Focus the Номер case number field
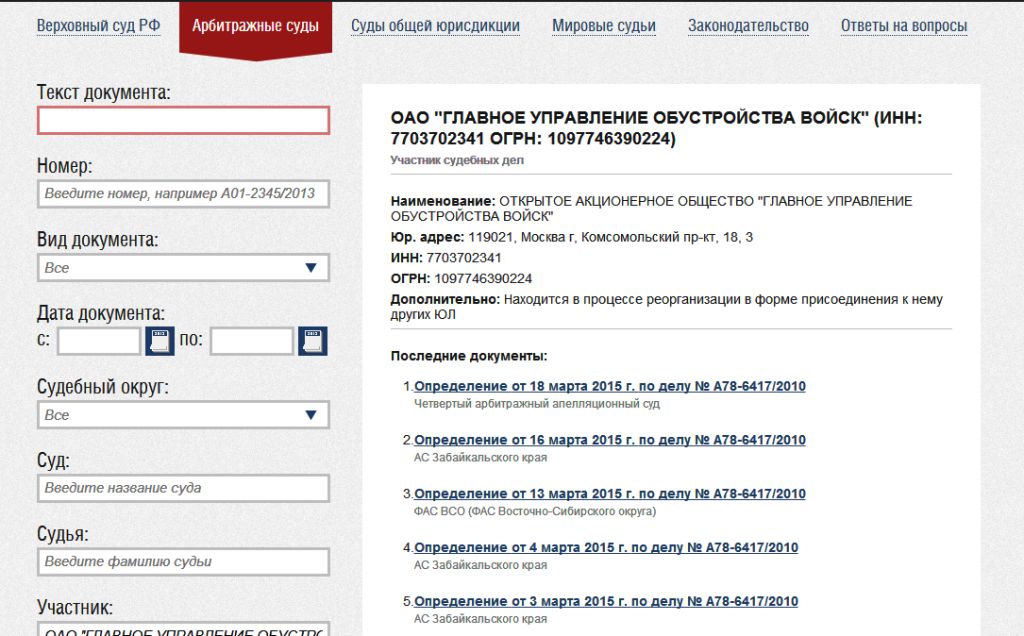This screenshot has height=636, width=1024. (x=183, y=194)
